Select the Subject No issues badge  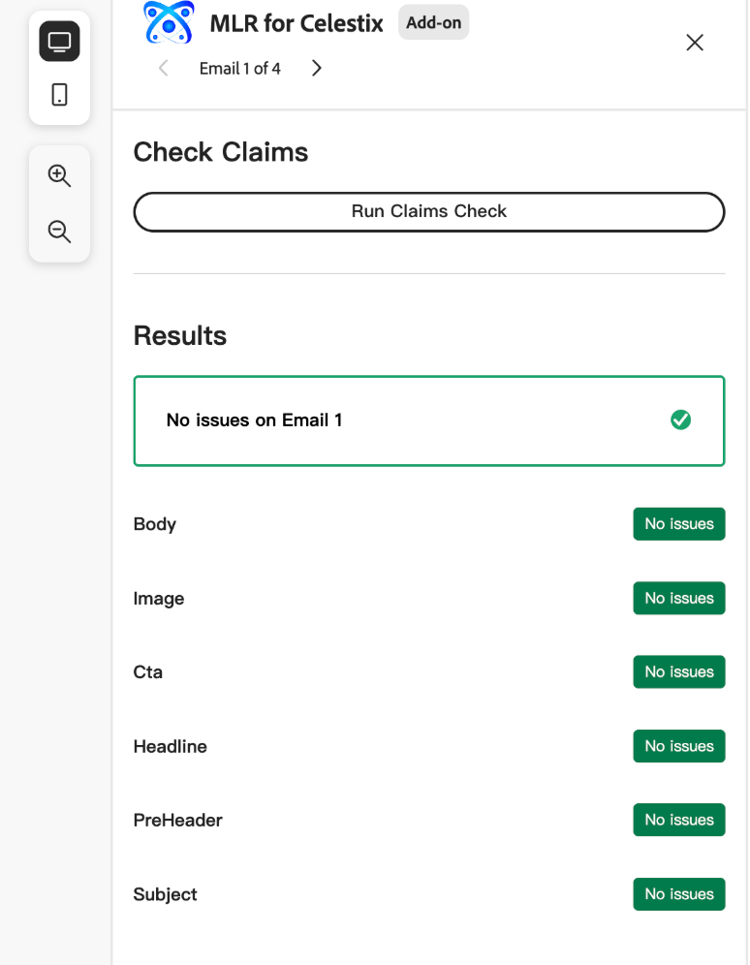tap(679, 894)
